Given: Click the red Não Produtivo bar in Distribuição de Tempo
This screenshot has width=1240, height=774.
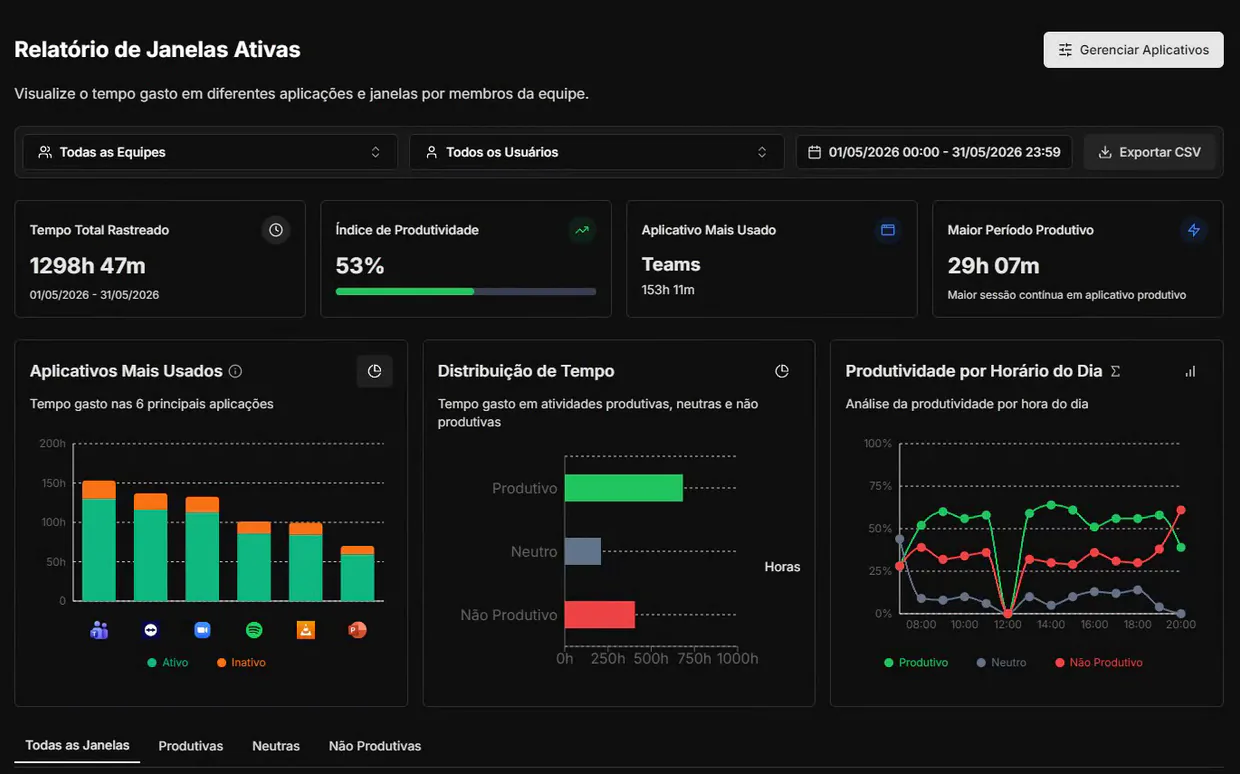Looking at the screenshot, I should pos(600,614).
